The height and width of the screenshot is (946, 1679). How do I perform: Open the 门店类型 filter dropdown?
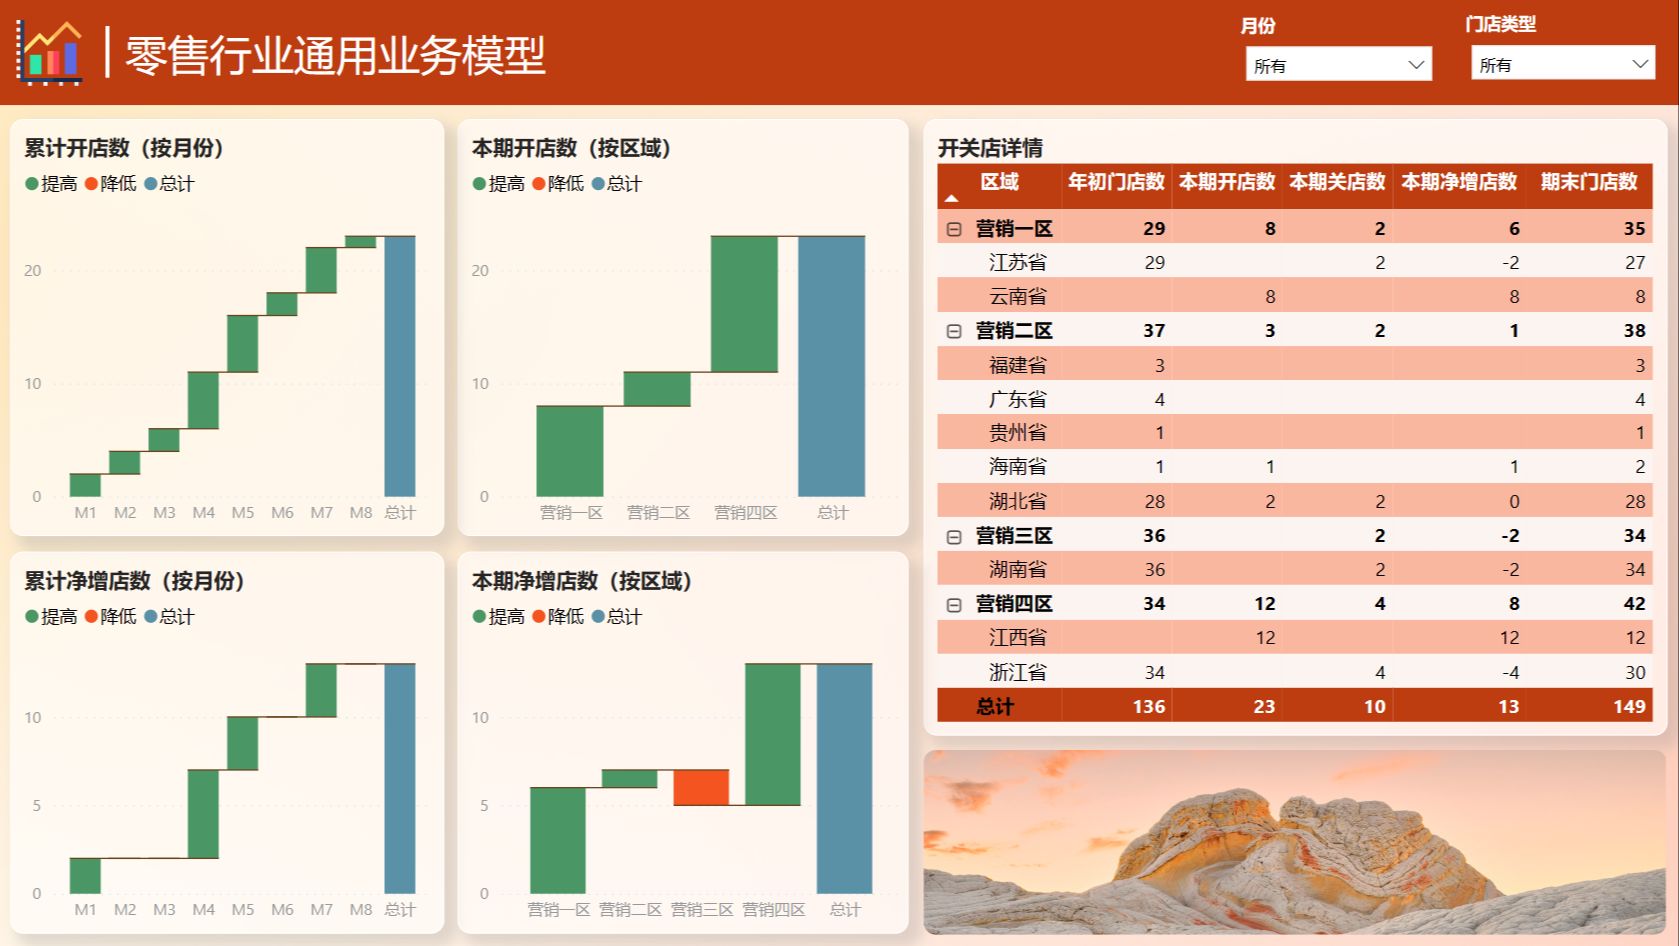1562,64
